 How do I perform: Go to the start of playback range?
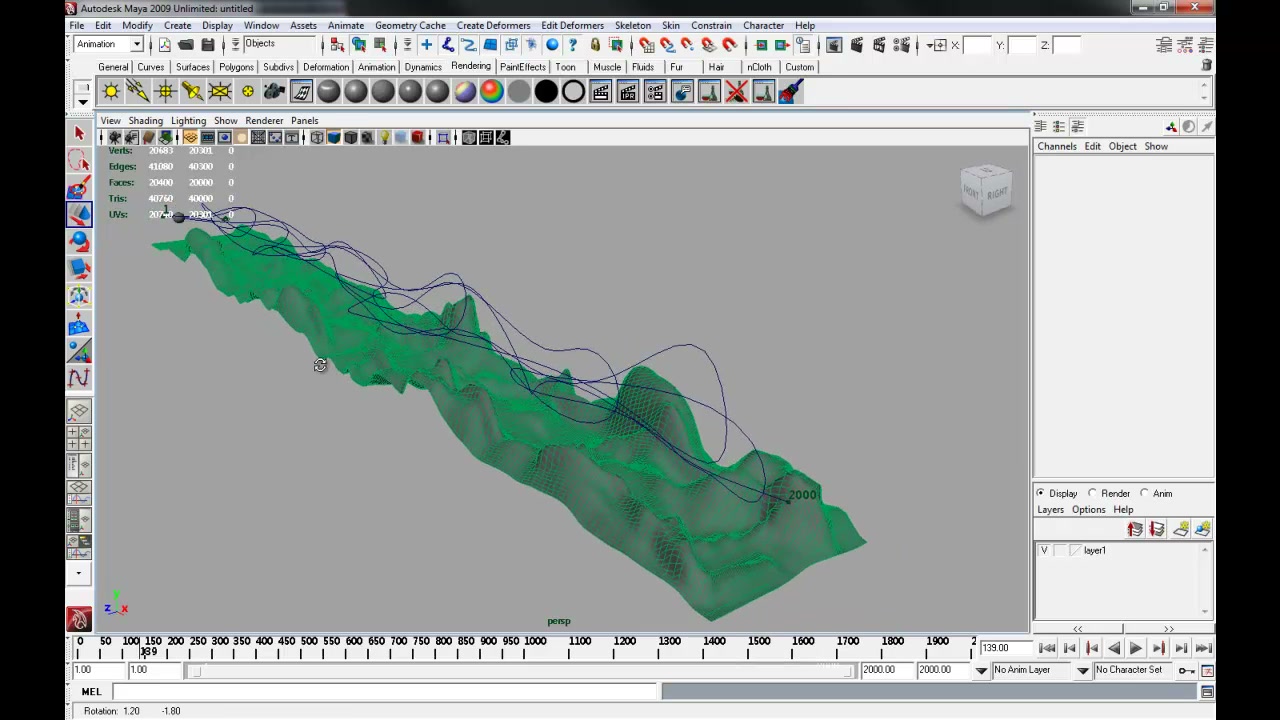(x=1047, y=648)
